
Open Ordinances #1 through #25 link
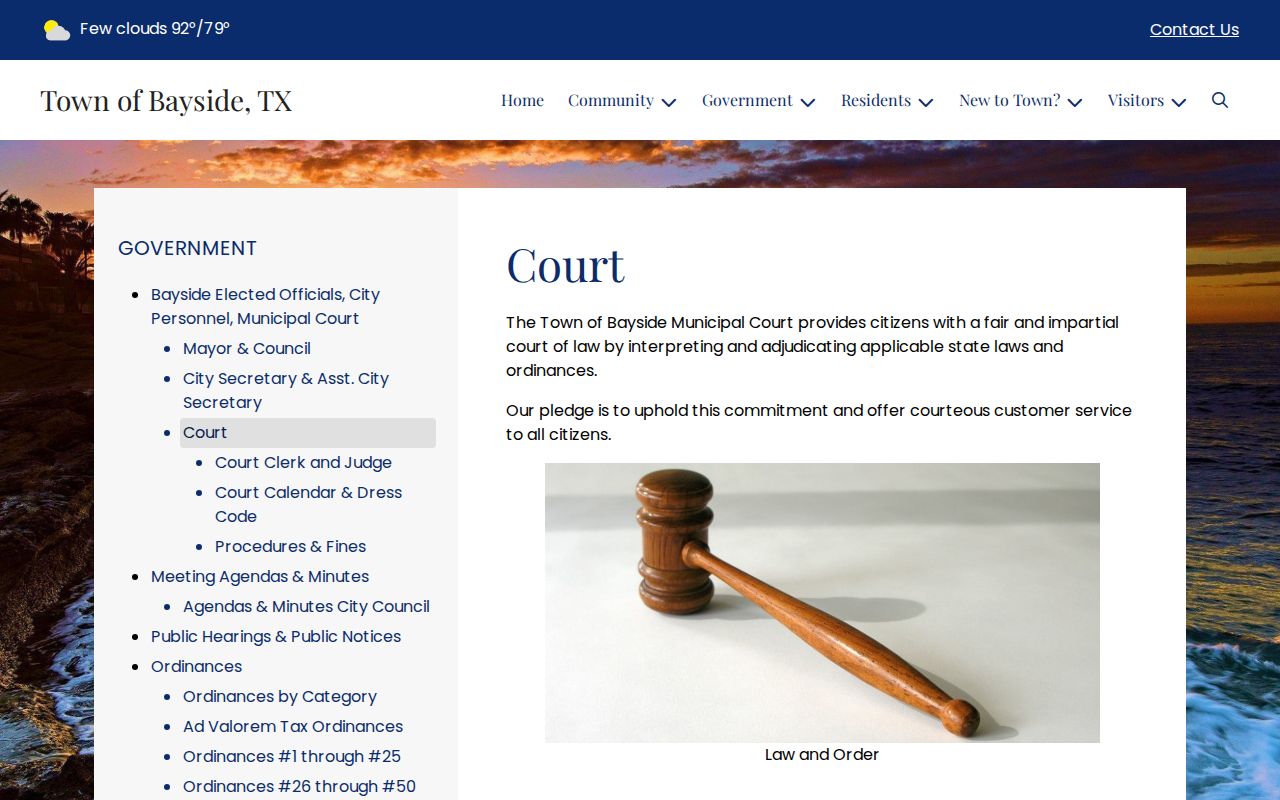click(x=292, y=756)
